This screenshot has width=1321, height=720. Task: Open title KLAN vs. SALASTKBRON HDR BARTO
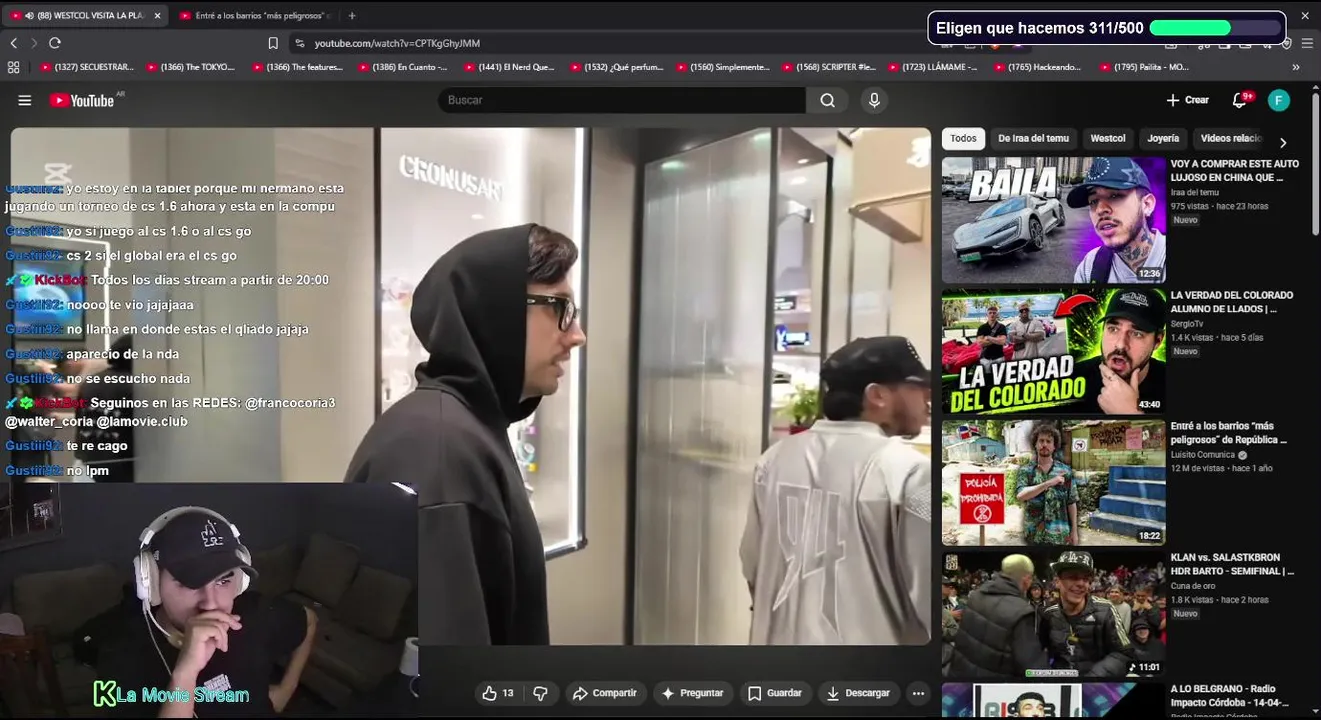[x=1232, y=564]
